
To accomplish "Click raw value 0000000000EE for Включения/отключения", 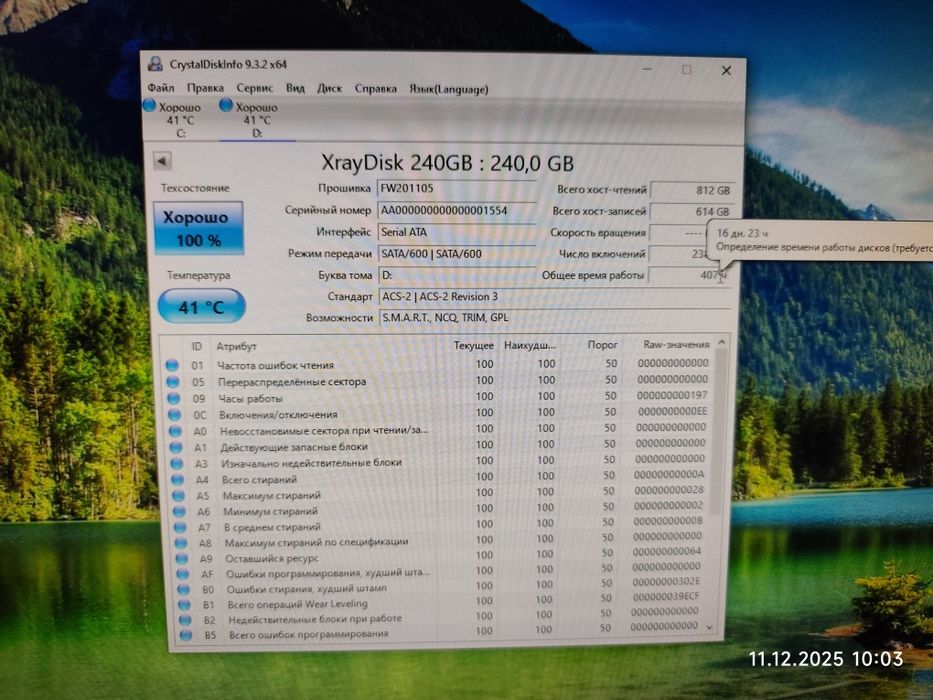I will pos(672,411).
